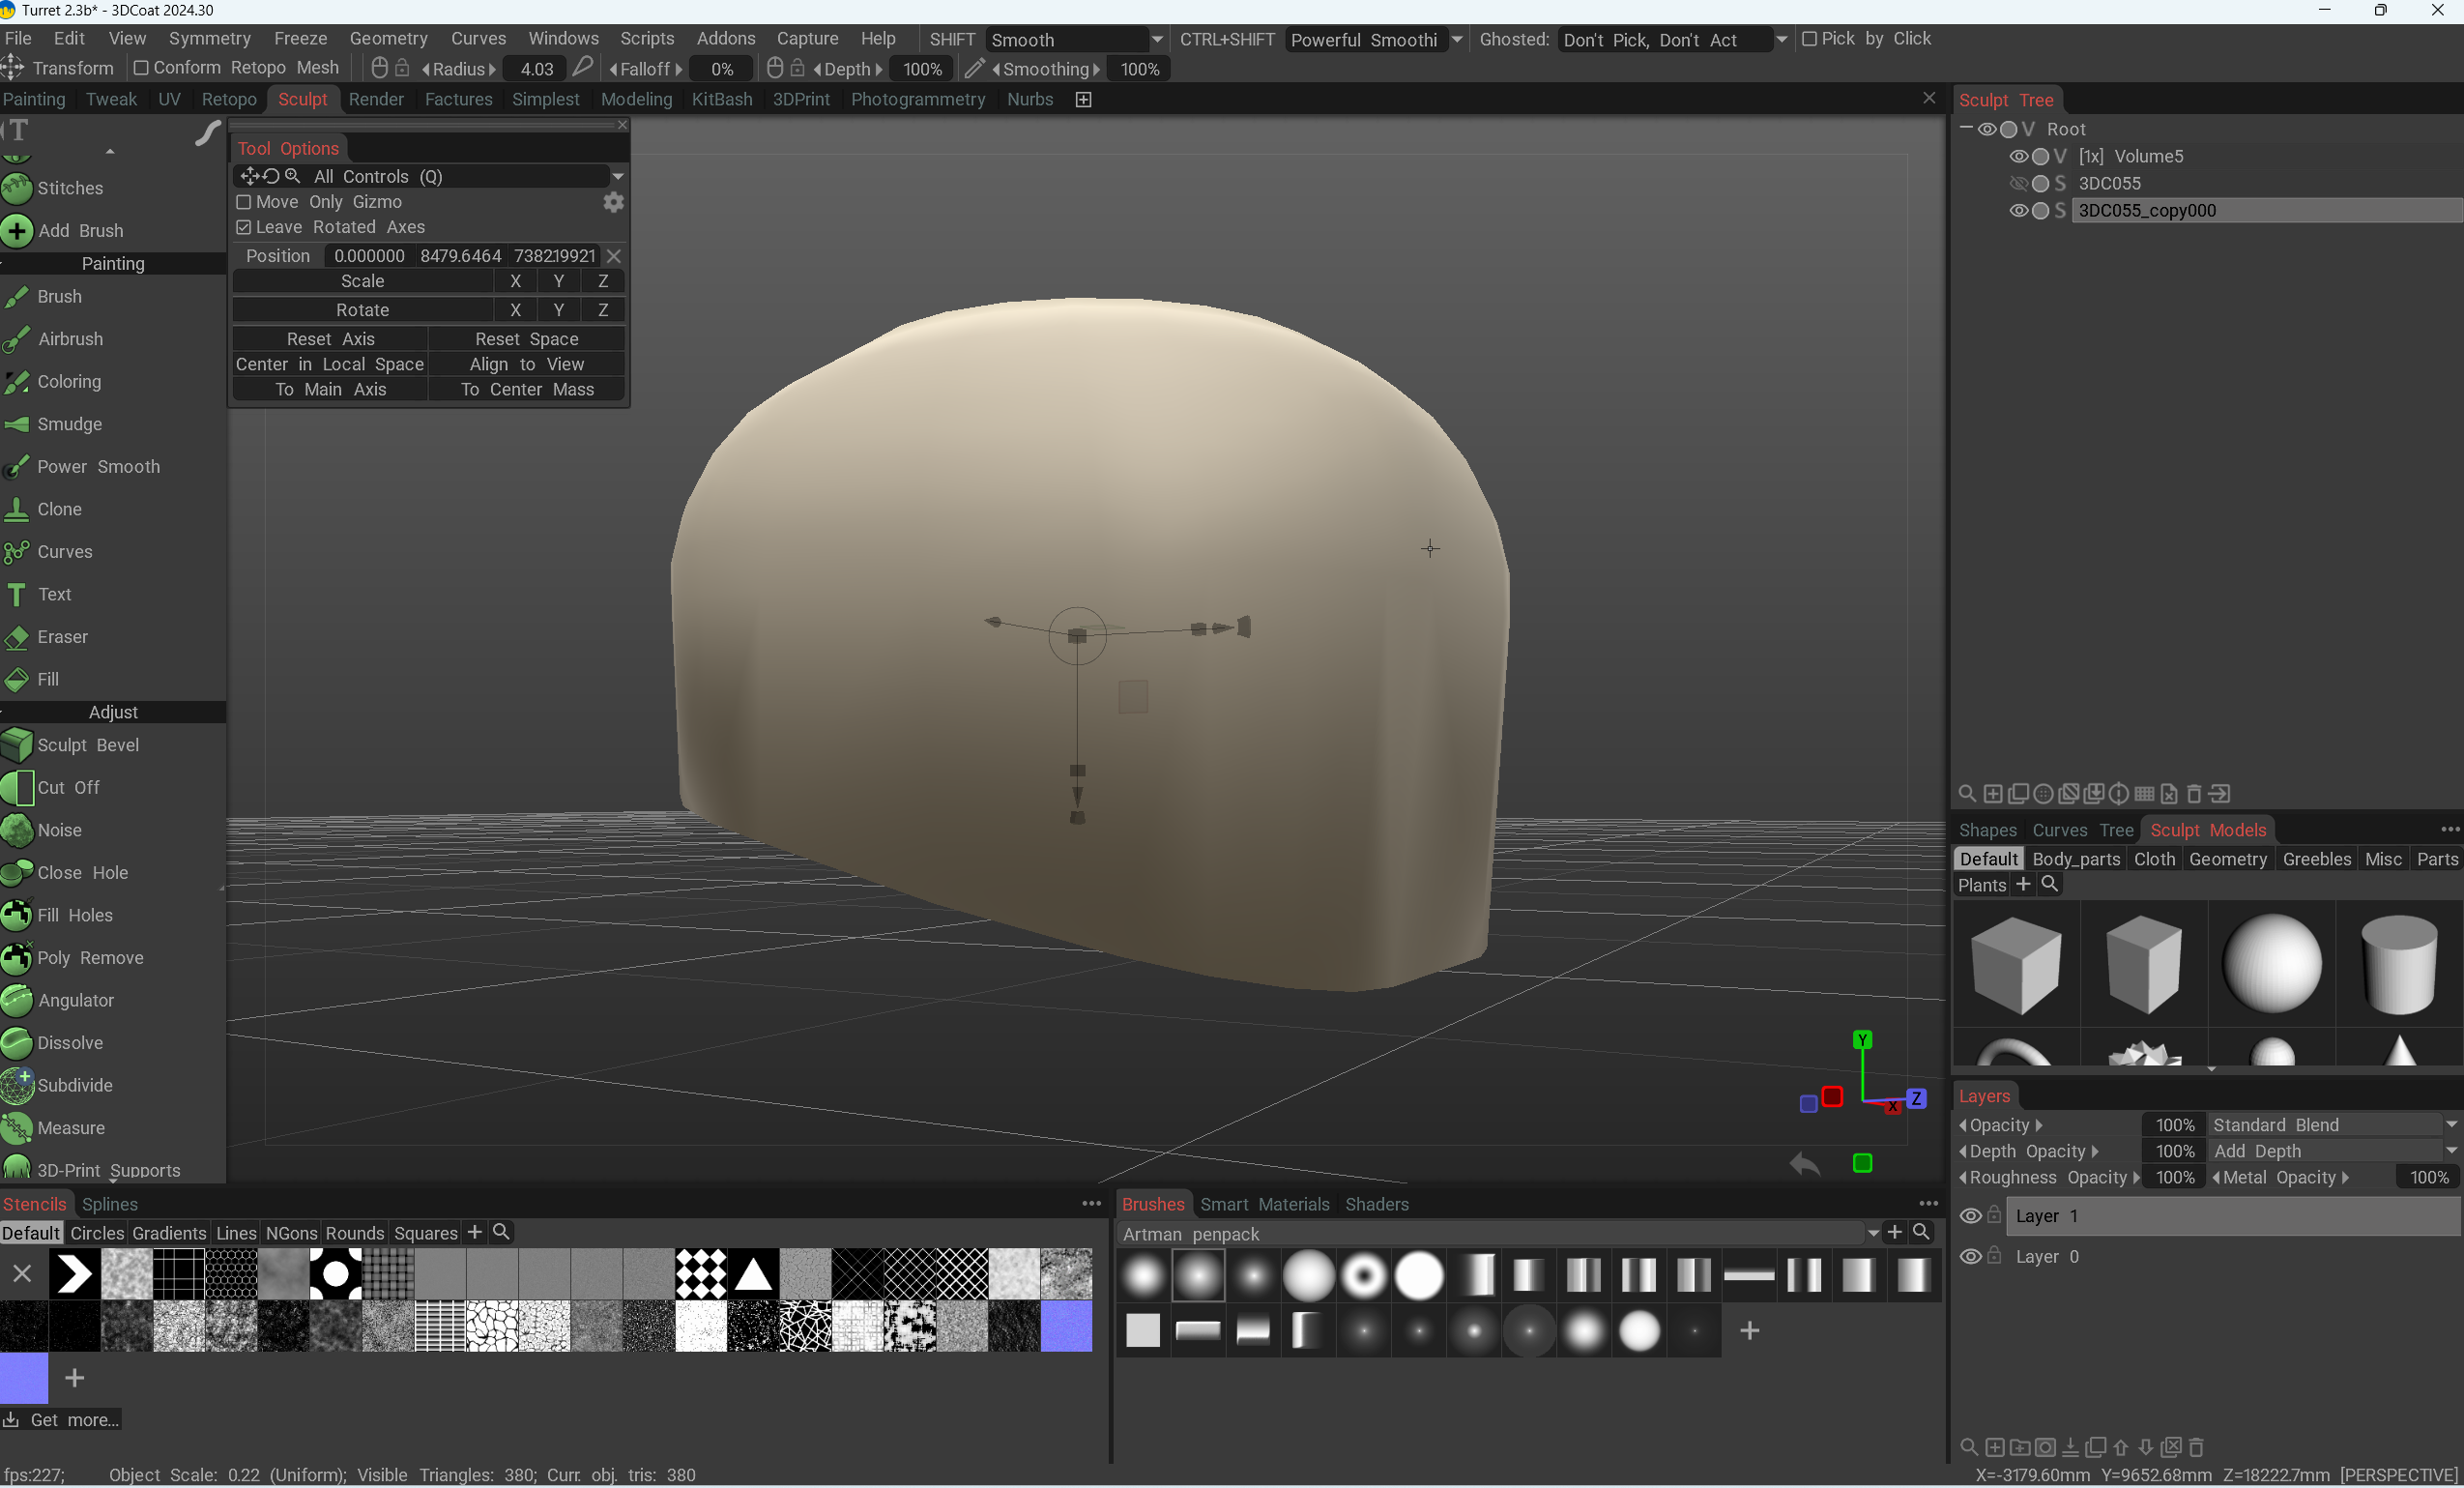This screenshot has height=1488, width=2464.
Task: Open the Splines tab
Action: pyautogui.click(x=110, y=1204)
